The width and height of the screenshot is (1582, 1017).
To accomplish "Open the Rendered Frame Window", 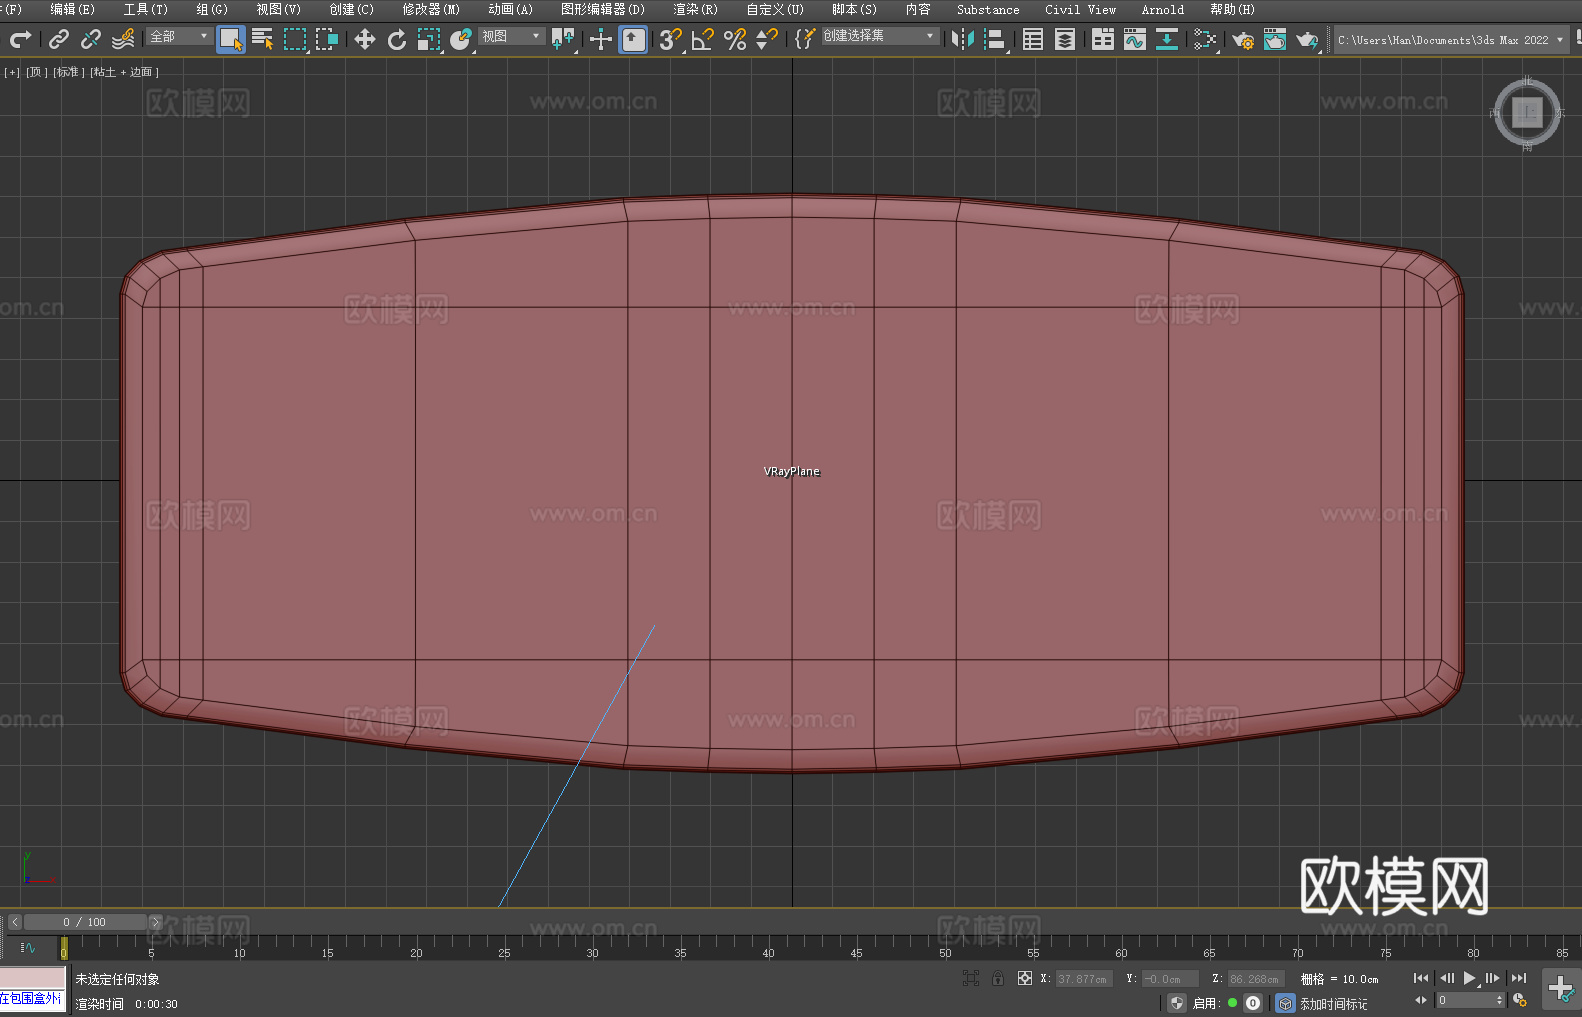I will tap(1275, 39).
